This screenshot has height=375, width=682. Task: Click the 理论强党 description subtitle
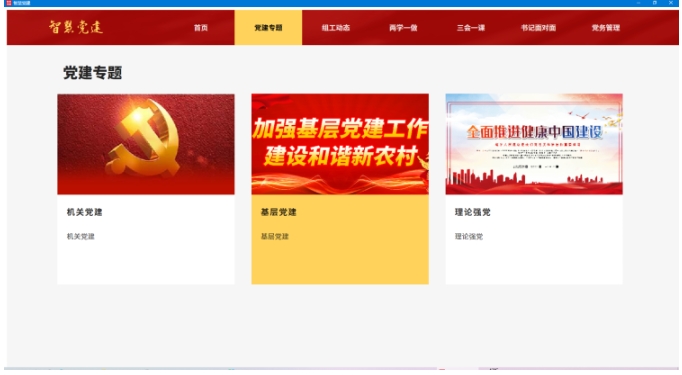pyautogui.click(x=468, y=237)
